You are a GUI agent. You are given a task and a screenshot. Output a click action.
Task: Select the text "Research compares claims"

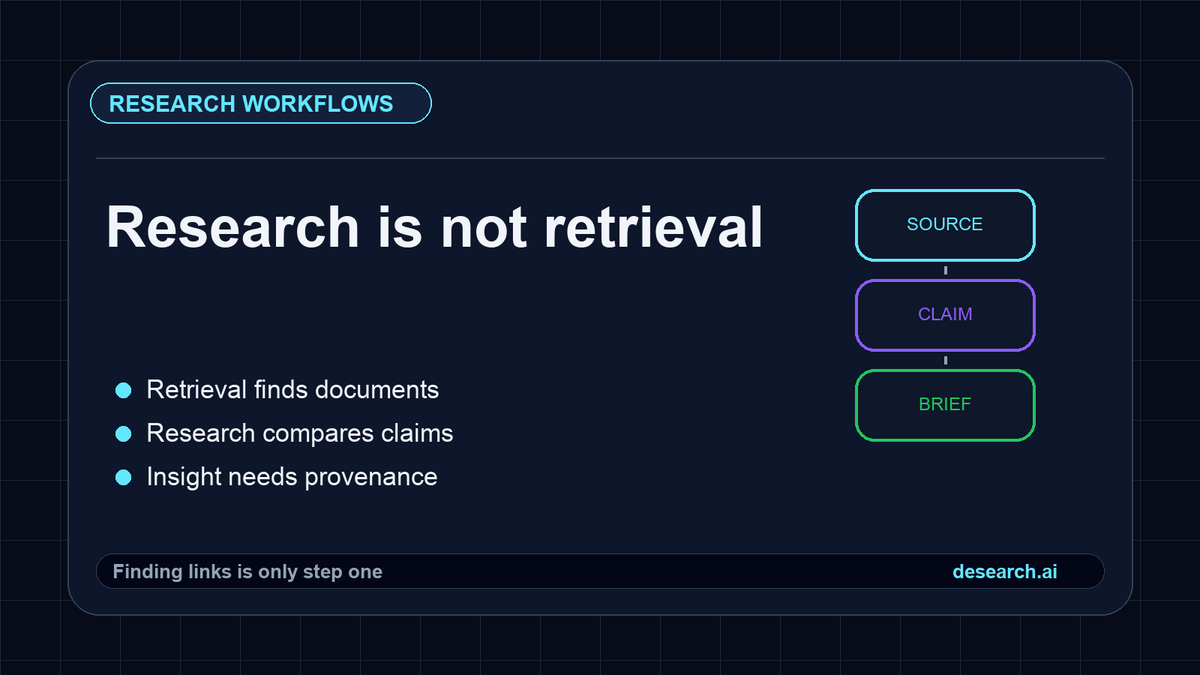pyautogui.click(x=300, y=433)
